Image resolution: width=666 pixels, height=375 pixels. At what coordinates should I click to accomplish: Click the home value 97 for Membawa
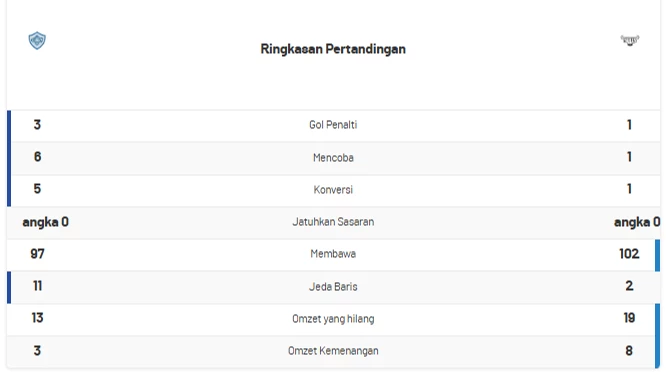click(37, 254)
